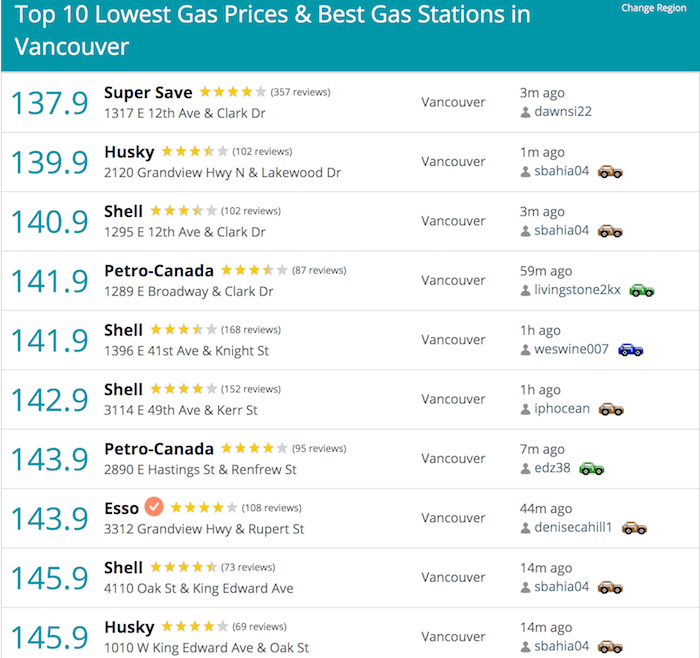Select the address 1010 W King Edward Ave & Oak St
700x658 pixels.
[206, 647]
